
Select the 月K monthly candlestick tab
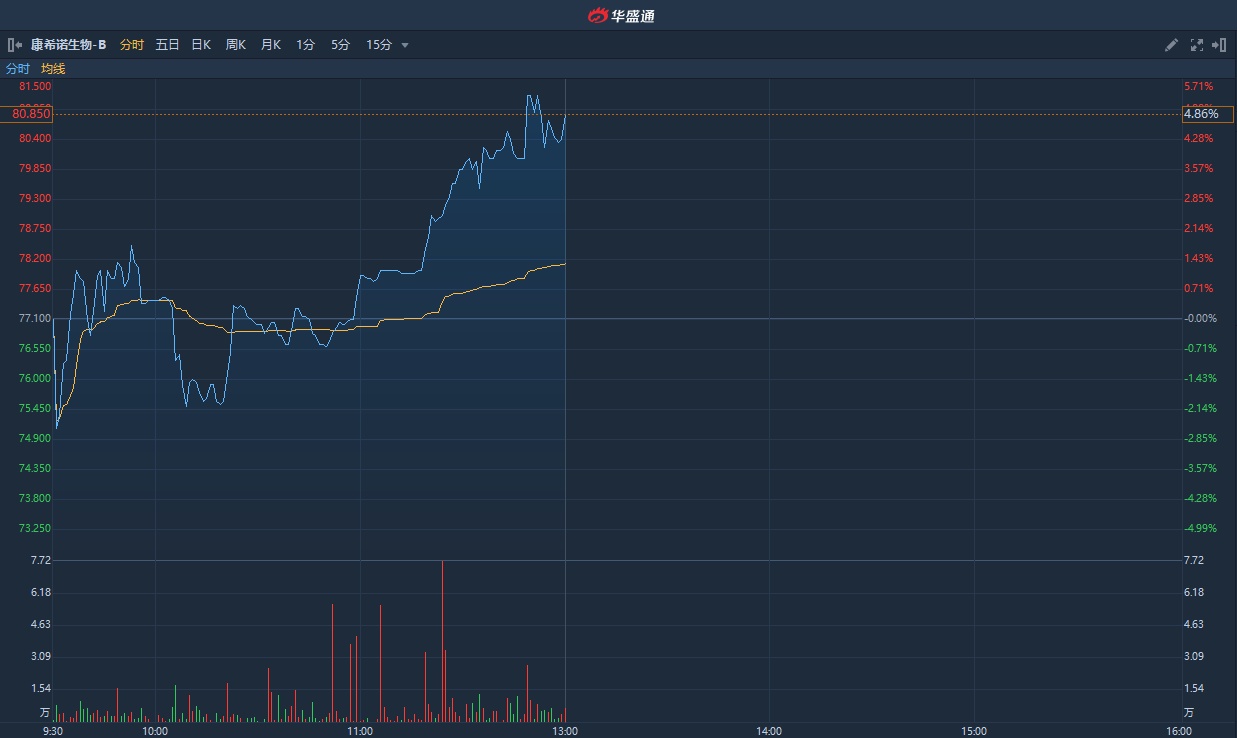pyautogui.click(x=271, y=45)
